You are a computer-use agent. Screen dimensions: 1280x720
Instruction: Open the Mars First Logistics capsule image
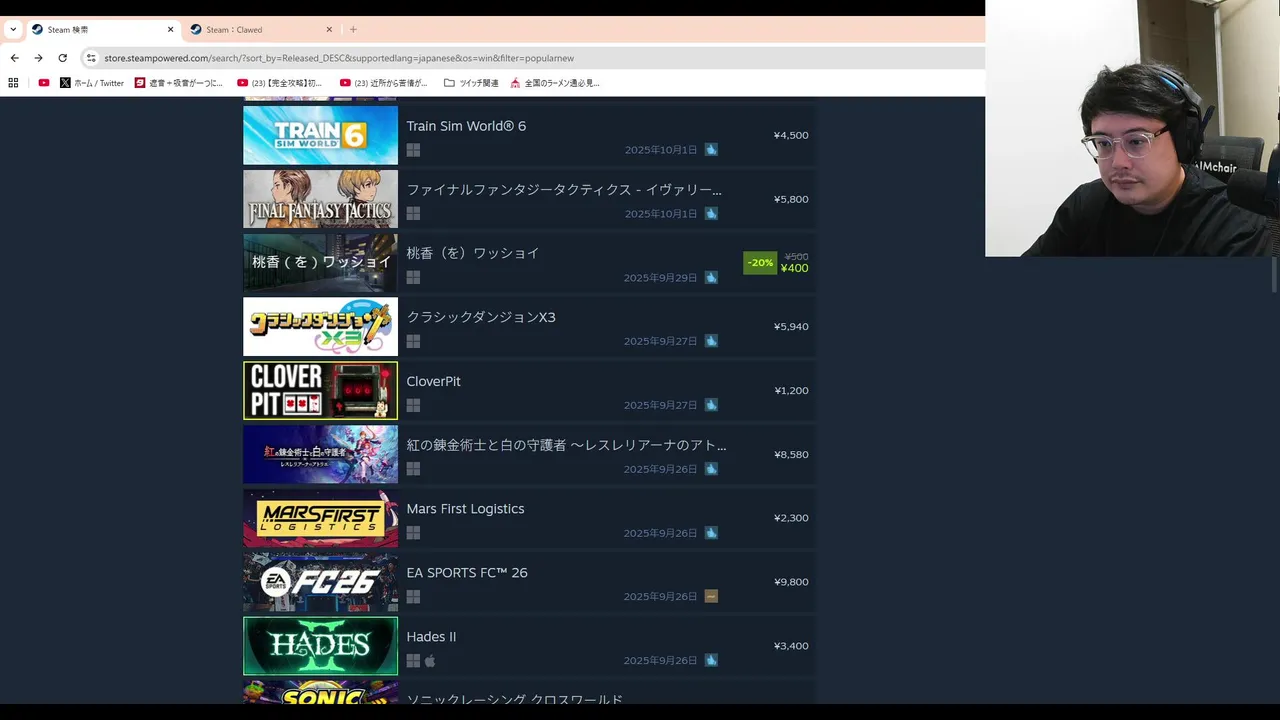[x=320, y=518]
